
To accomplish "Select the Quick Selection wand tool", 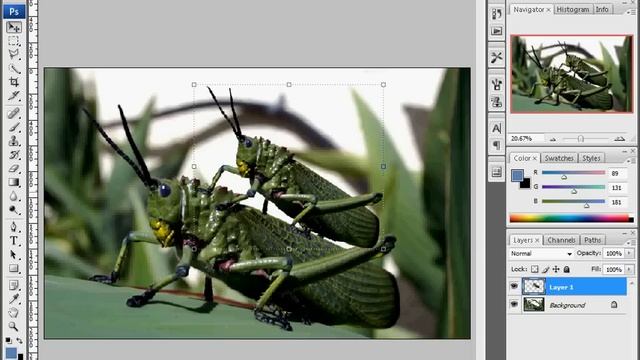I will tap(13, 69).
